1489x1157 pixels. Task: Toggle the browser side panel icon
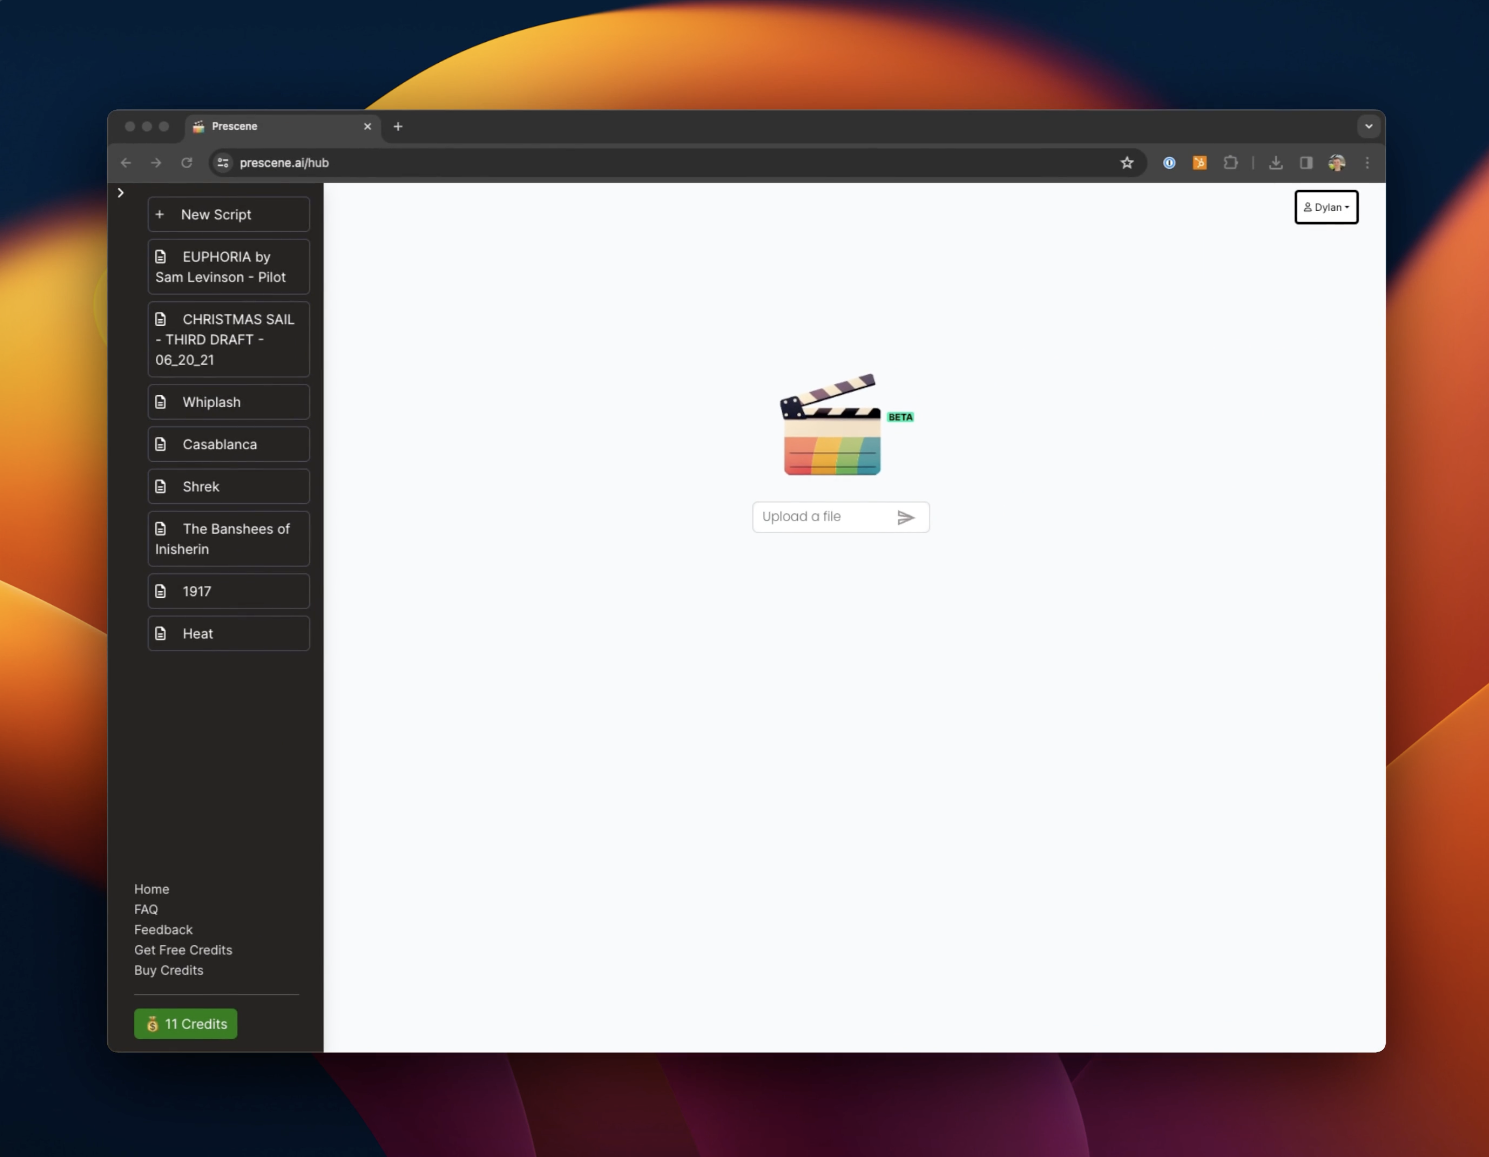pyautogui.click(x=1306, y=163)
